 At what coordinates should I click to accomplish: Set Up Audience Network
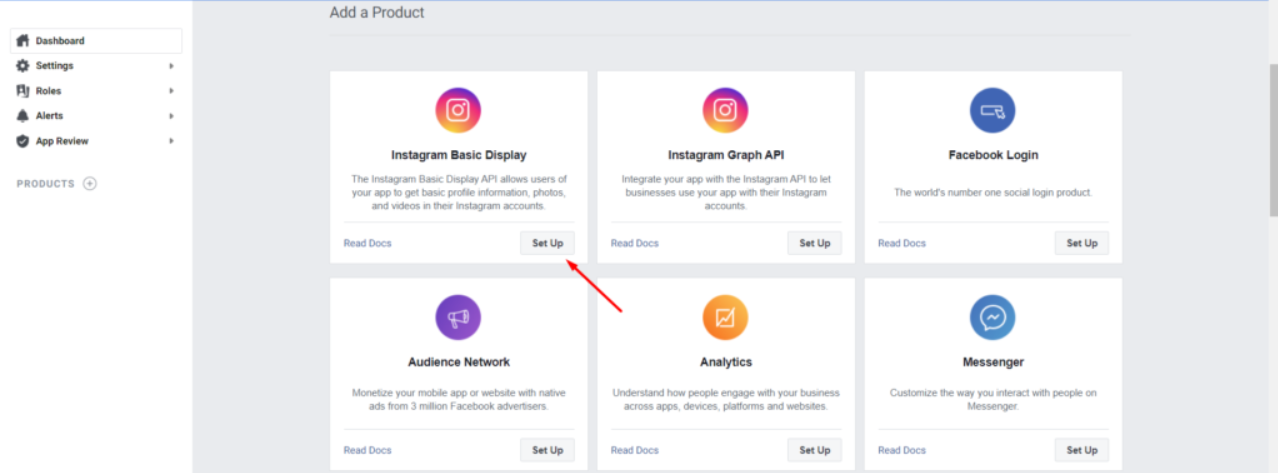click(x=547, y=450)
